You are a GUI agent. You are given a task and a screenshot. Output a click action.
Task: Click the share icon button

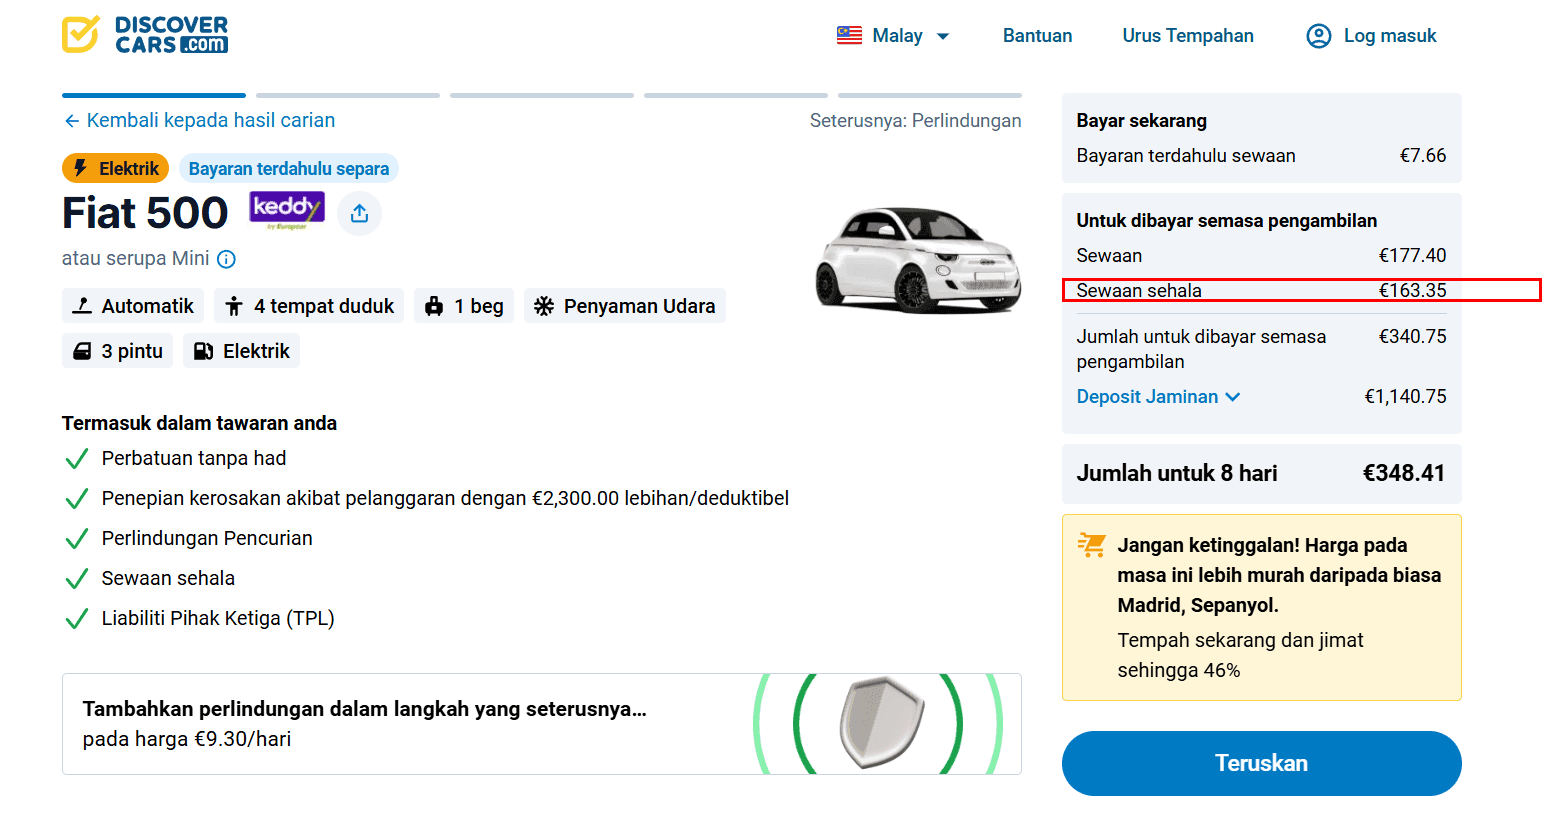[359, 213]
